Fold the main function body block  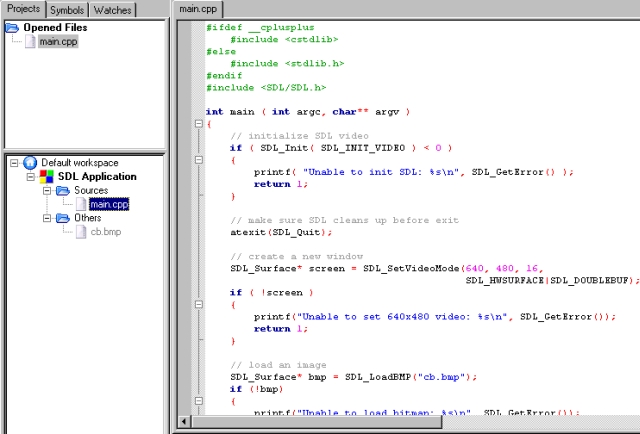(198, 124)
